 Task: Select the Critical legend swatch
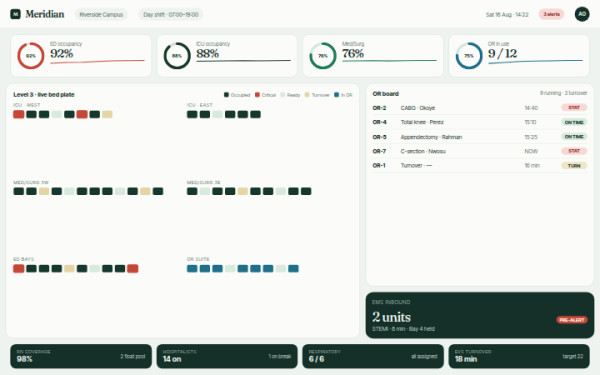pos(258,95)
